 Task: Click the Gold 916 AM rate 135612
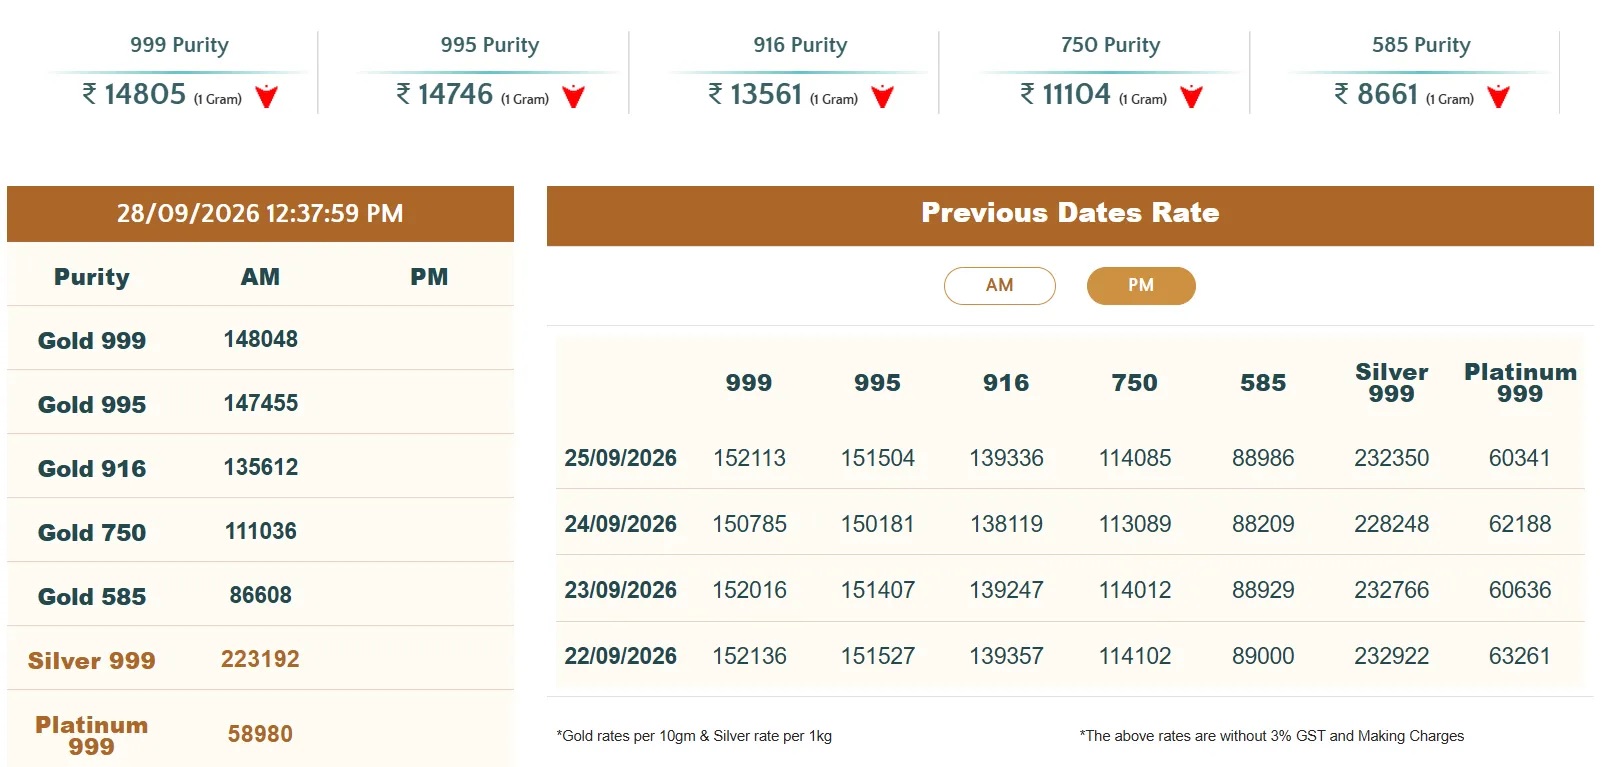pyautogui.click(x=260, y=467)
